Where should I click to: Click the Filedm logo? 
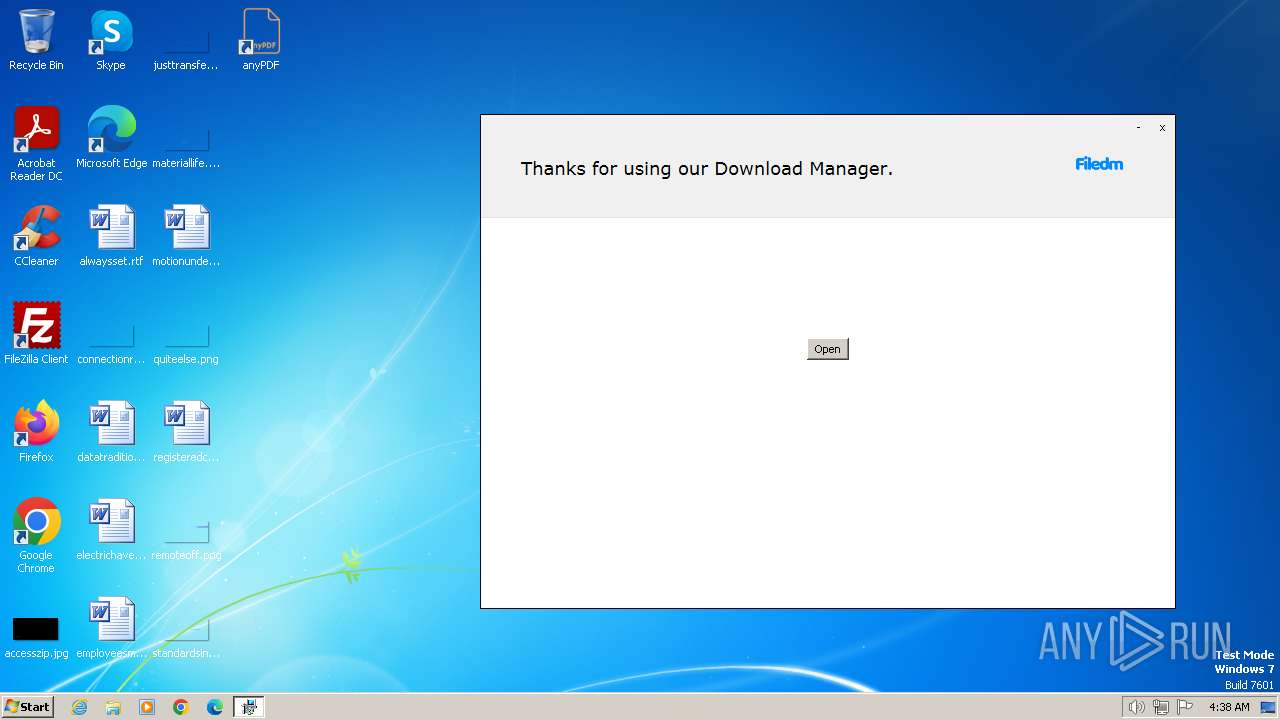1099,164
